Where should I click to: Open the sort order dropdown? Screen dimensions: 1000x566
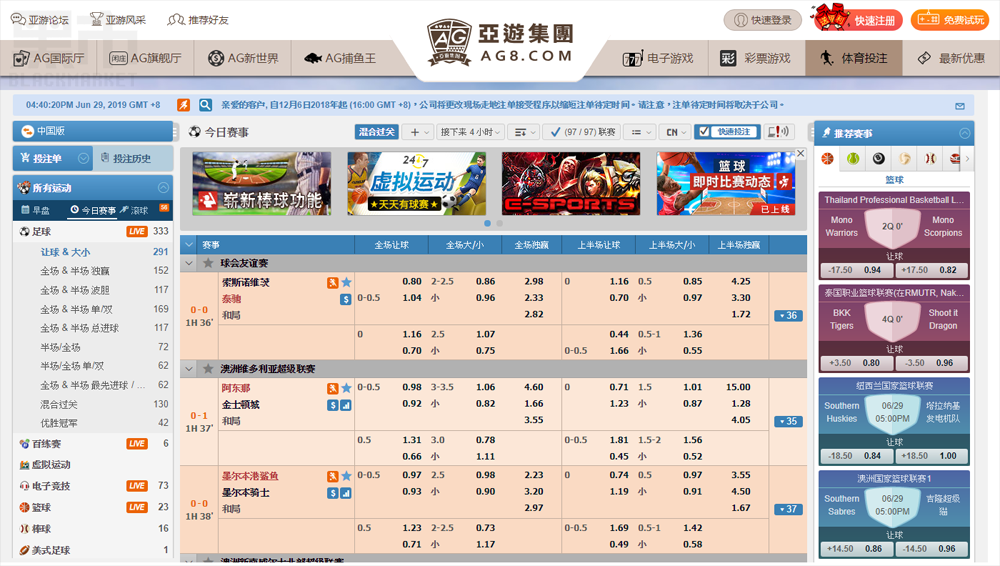coord(525,132)
